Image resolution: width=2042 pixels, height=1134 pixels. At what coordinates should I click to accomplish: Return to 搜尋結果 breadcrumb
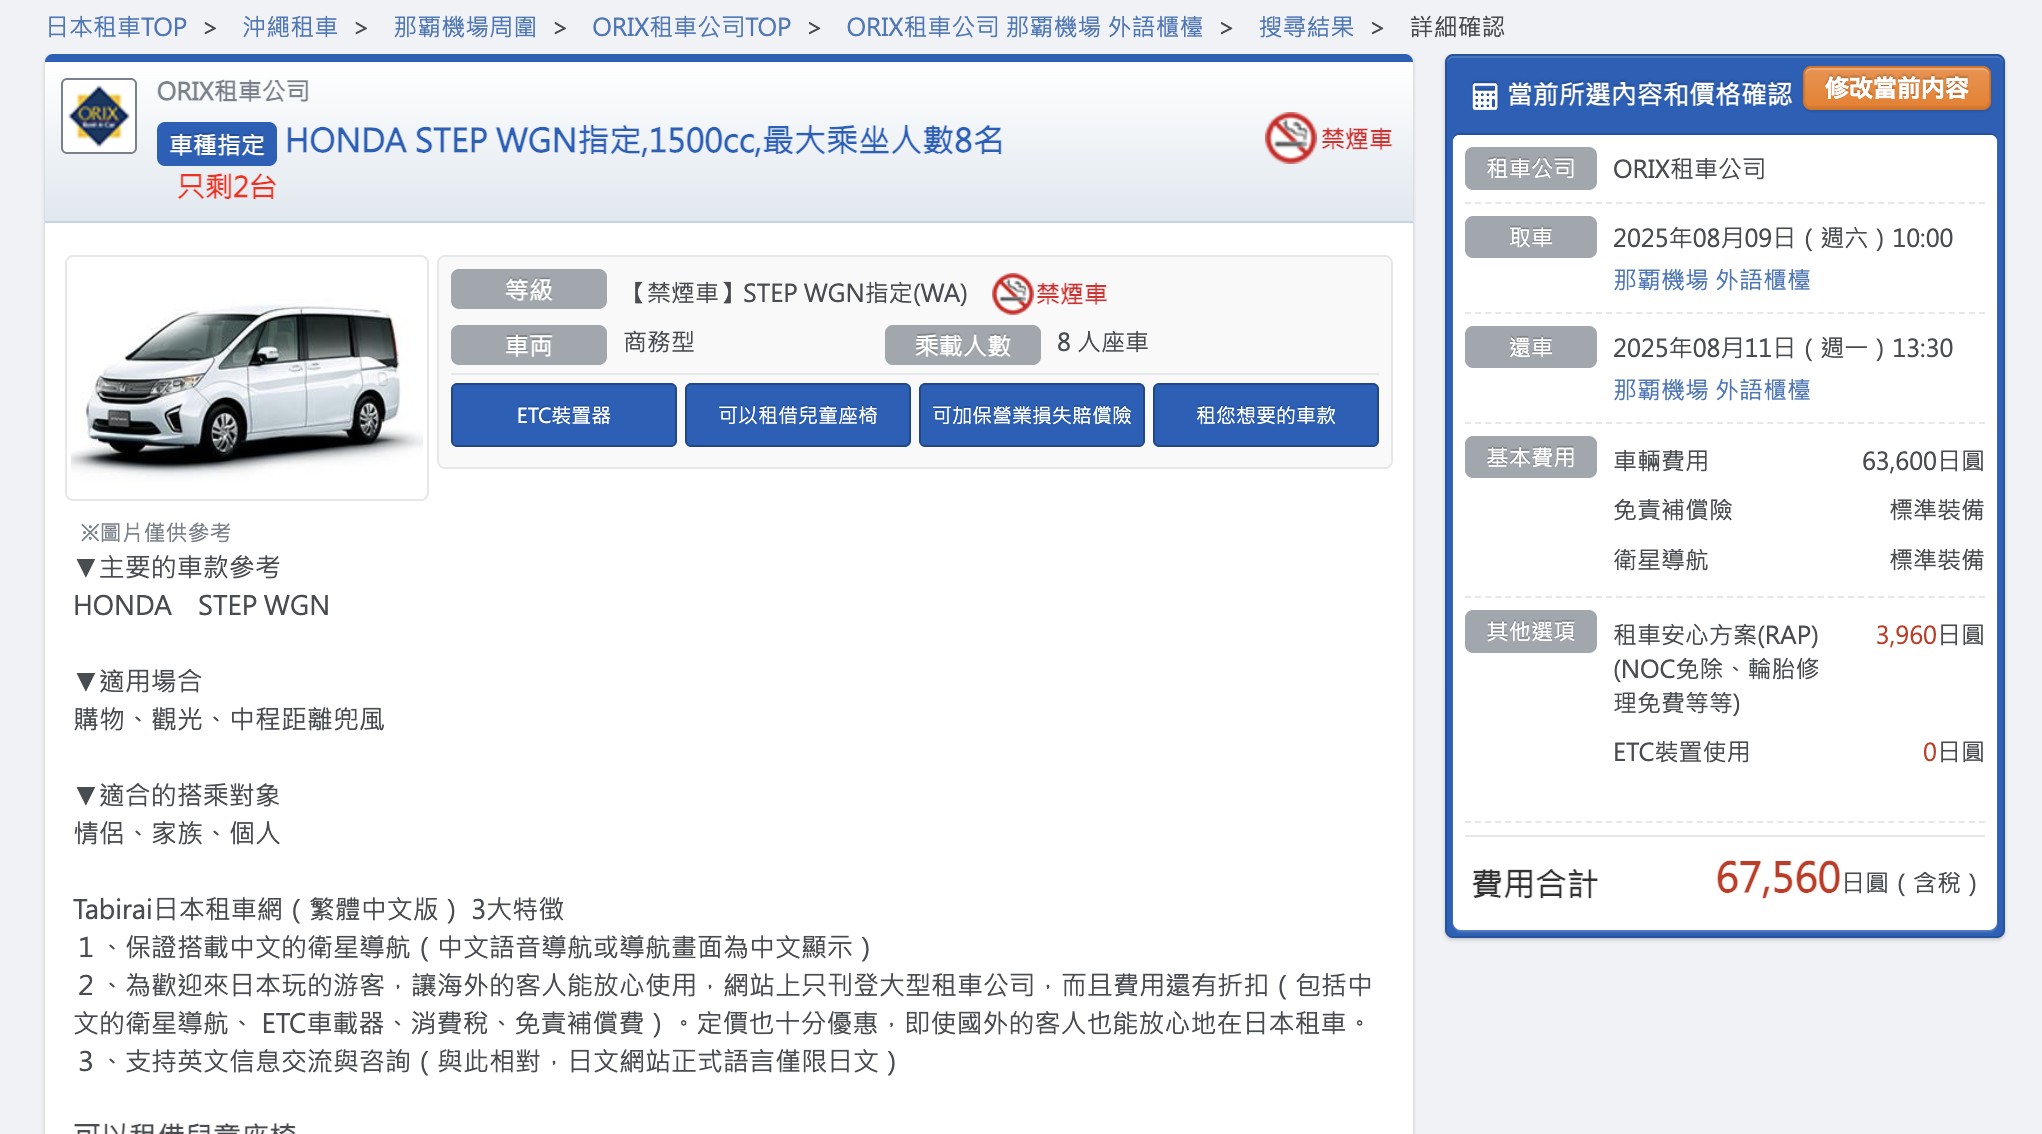[1306, 27]
